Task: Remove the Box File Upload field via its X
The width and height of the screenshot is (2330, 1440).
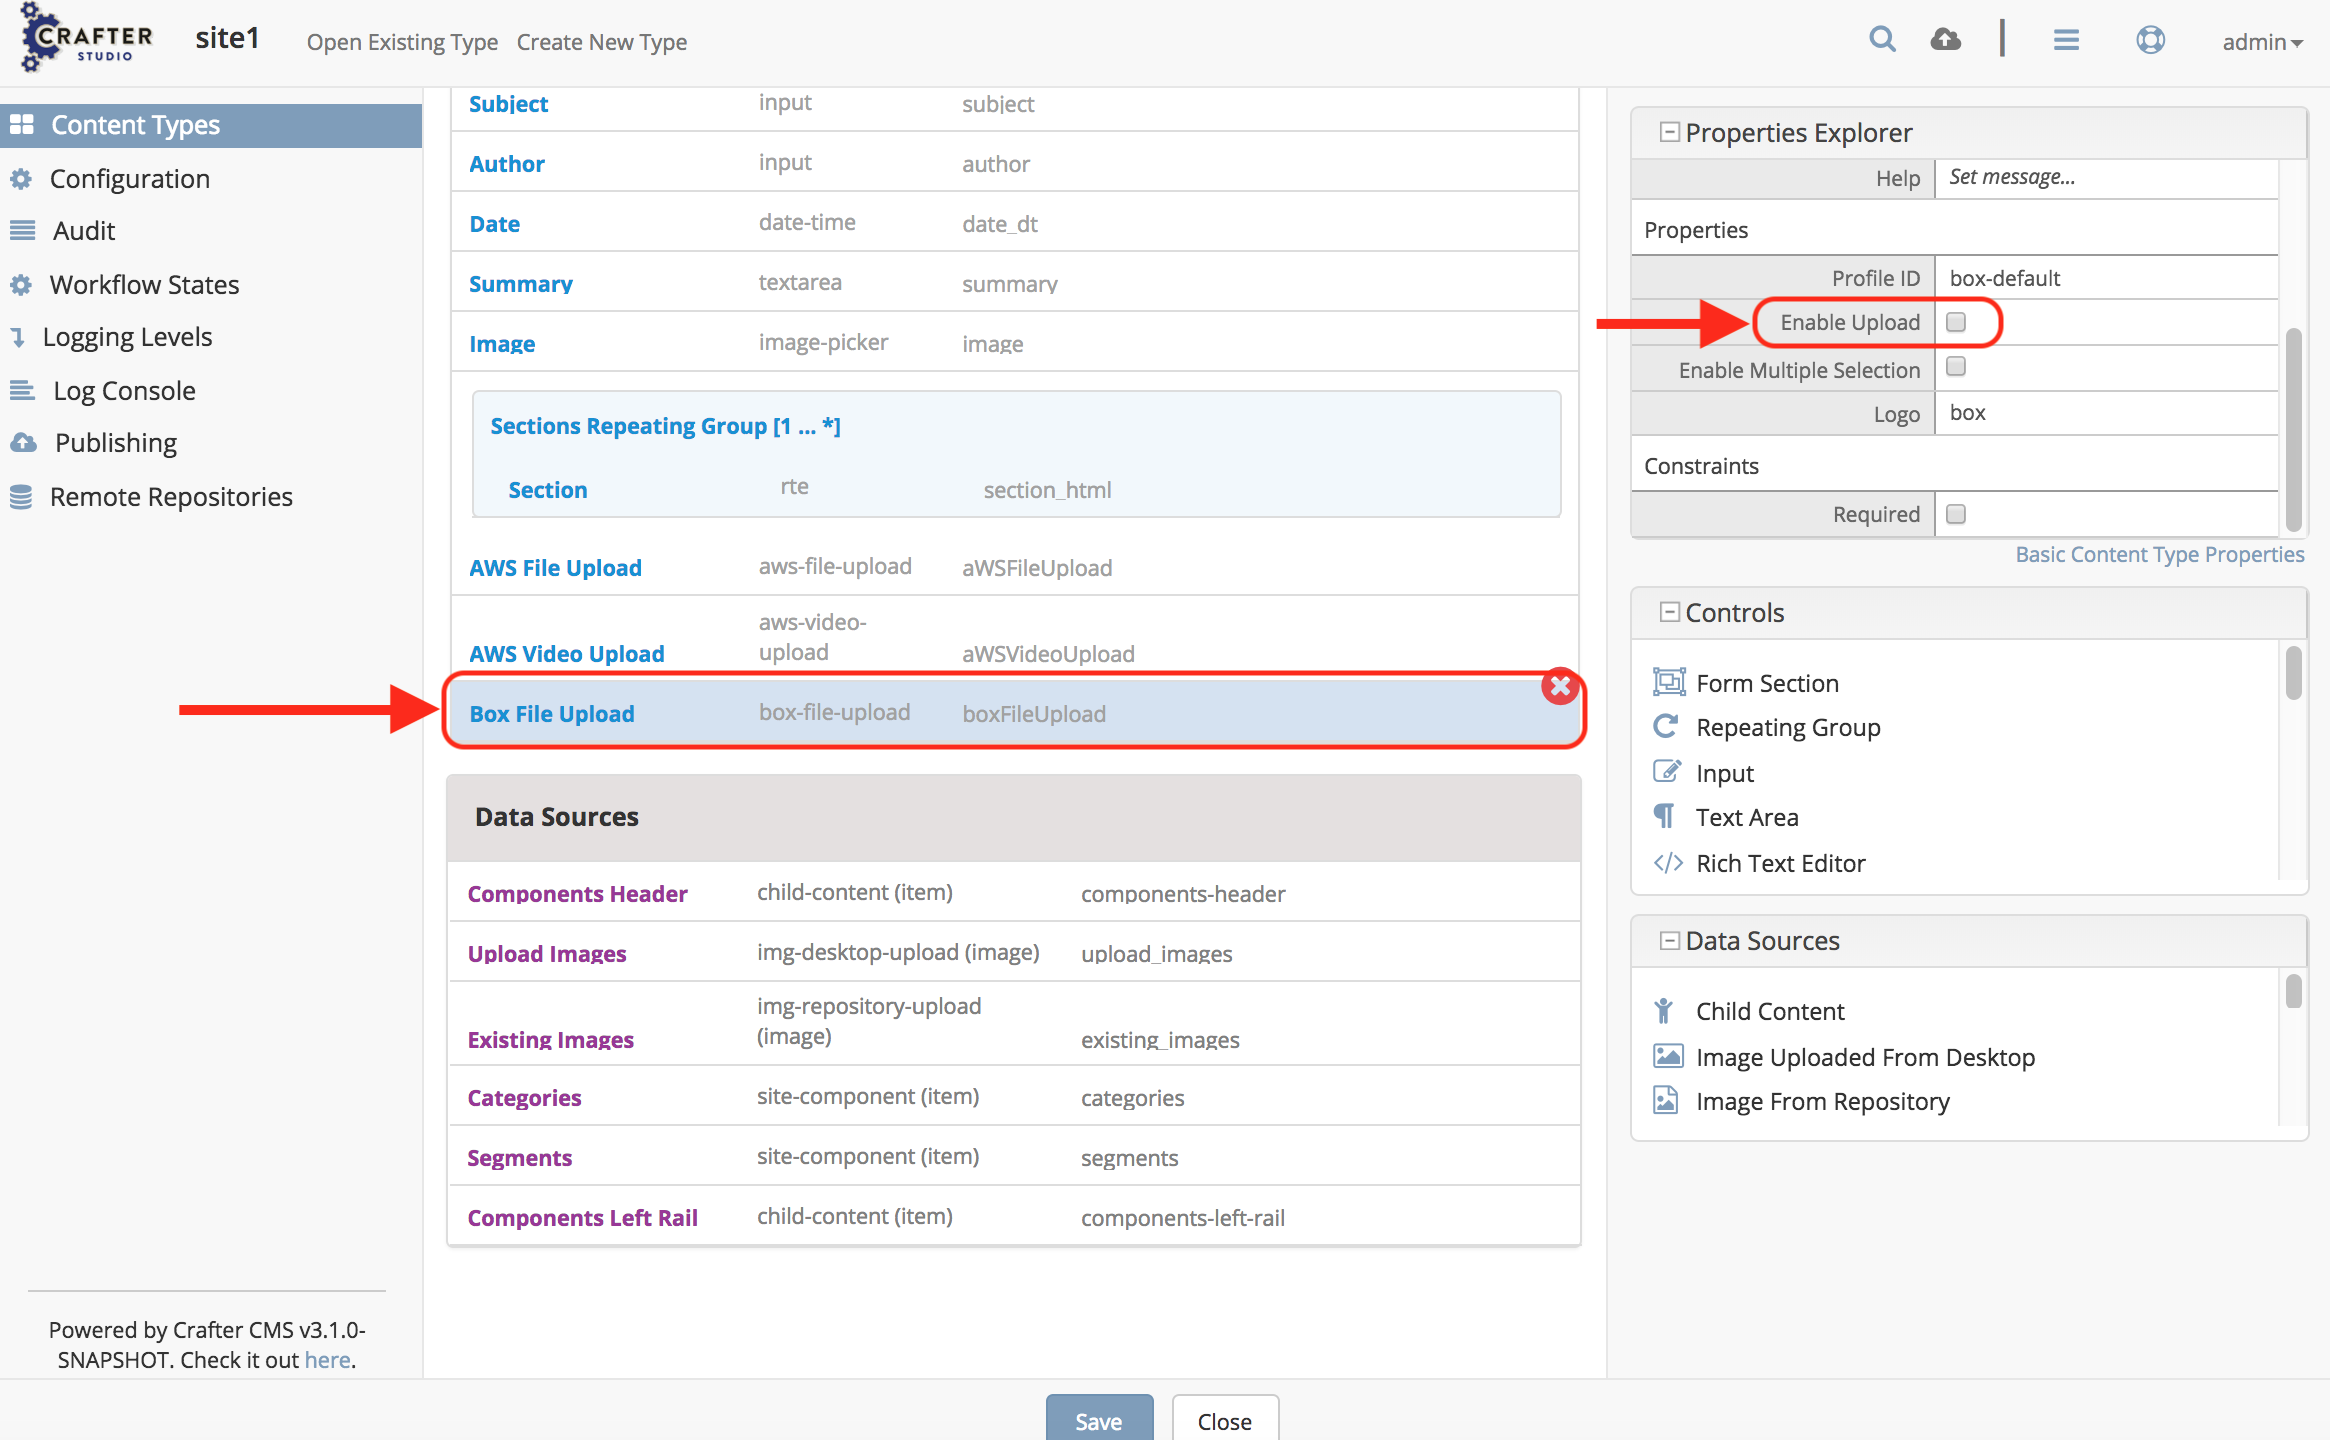Action: click(x=1559, y=686)
